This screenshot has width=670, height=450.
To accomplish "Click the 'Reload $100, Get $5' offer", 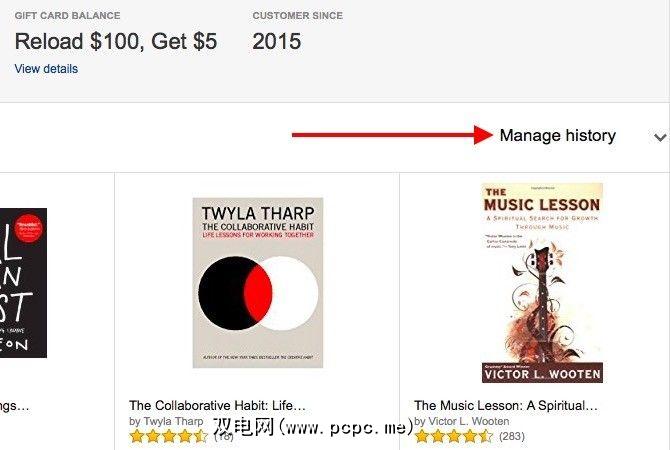I will point(116,41).
